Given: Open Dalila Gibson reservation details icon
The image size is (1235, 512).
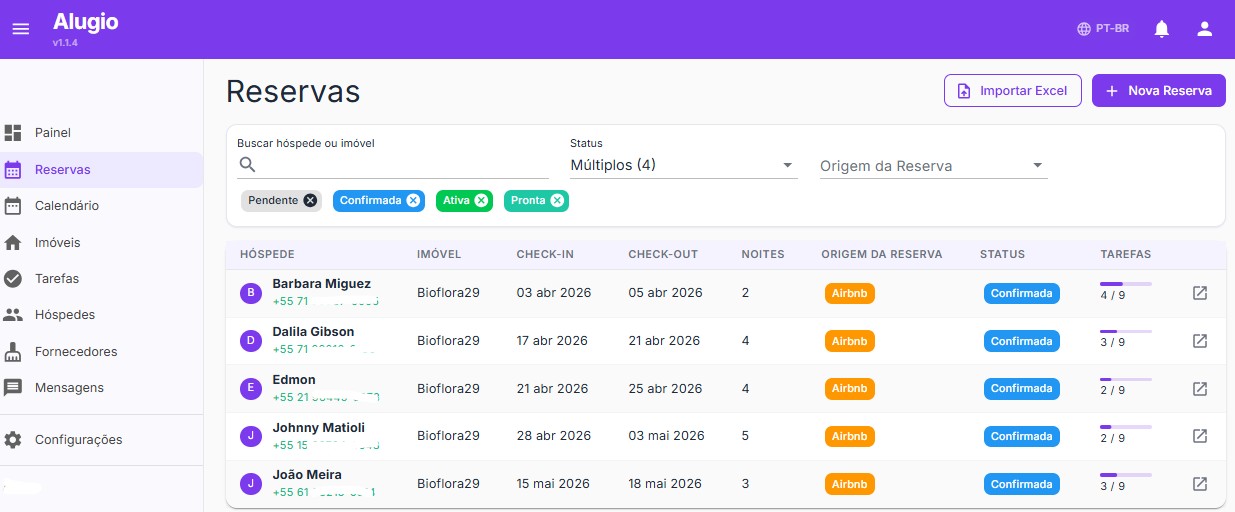Looking at the screenshot, I should pos(1200,341).
